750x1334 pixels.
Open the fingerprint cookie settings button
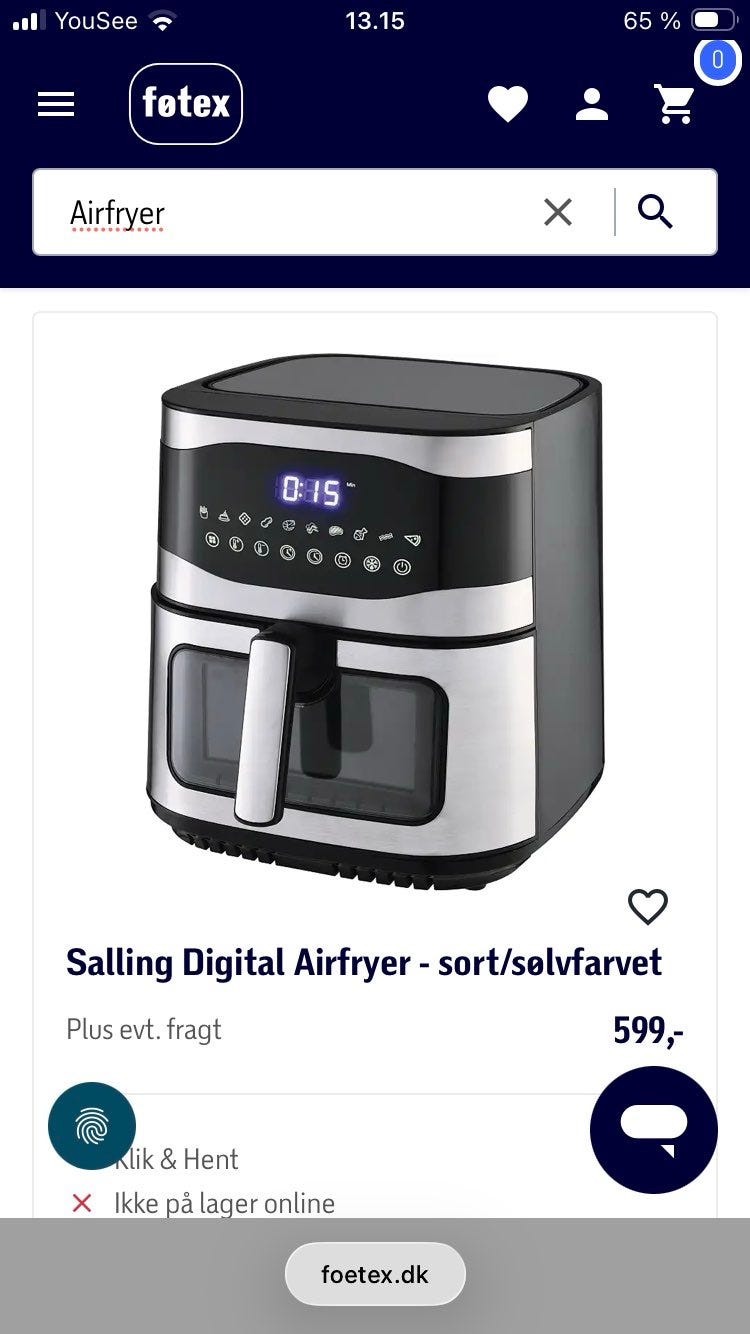coord(92,1126)
